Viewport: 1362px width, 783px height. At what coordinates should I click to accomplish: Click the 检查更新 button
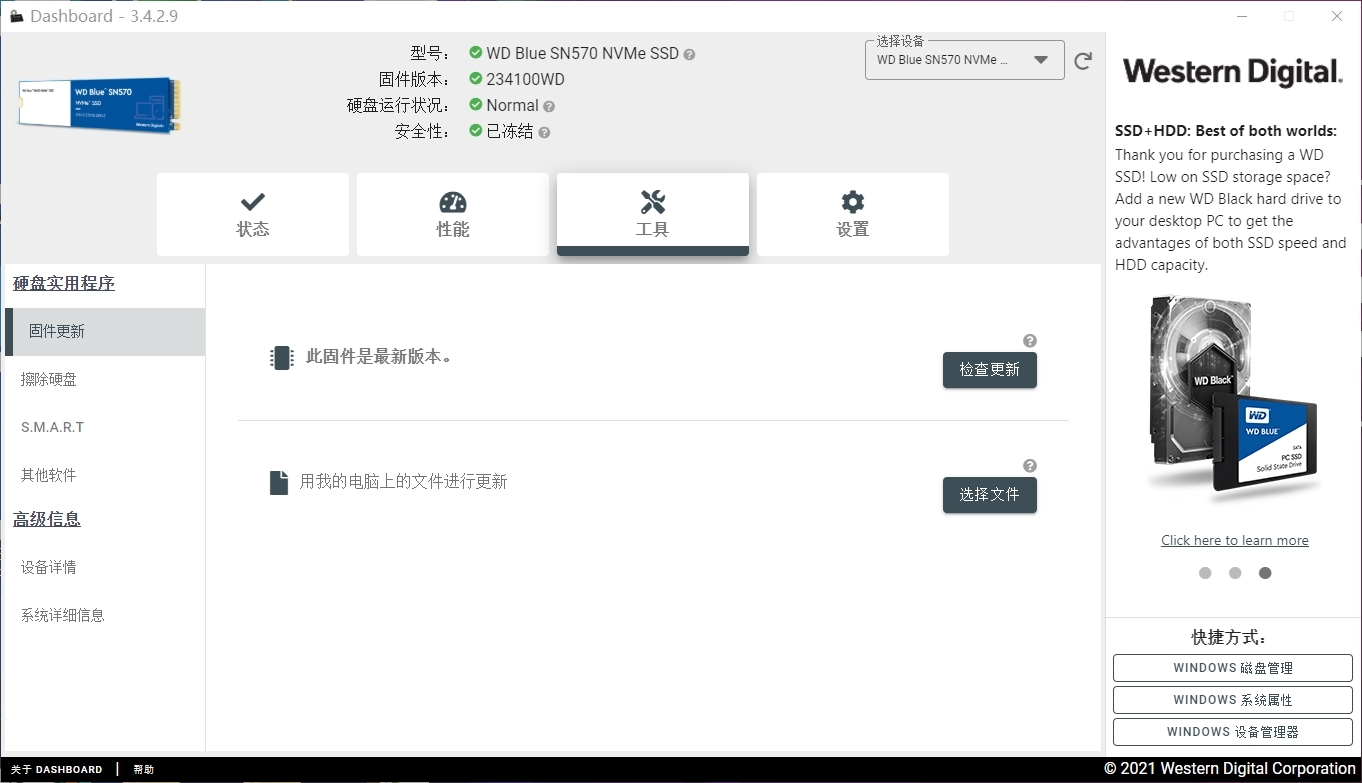990,370
